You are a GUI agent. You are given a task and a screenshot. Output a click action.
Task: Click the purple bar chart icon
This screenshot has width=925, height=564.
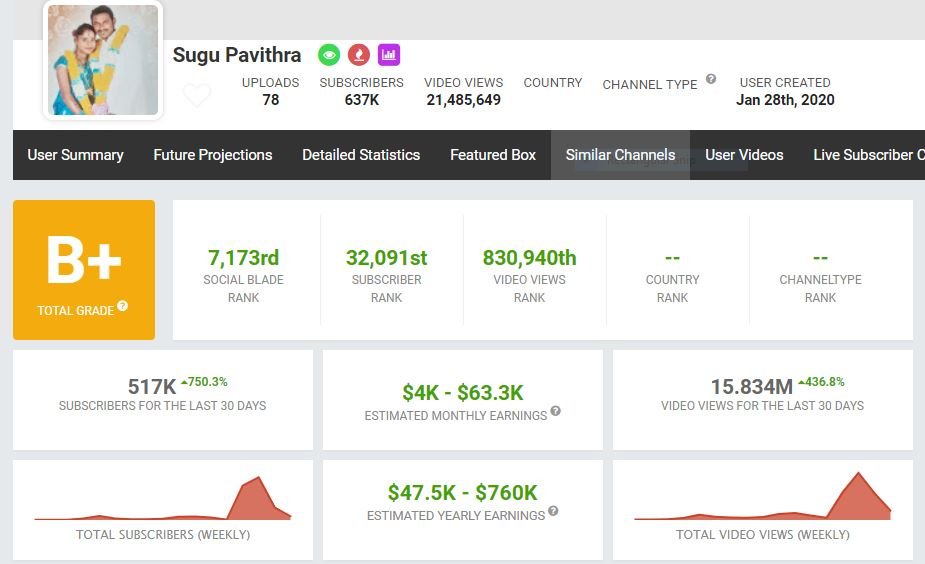pos(389,55)
